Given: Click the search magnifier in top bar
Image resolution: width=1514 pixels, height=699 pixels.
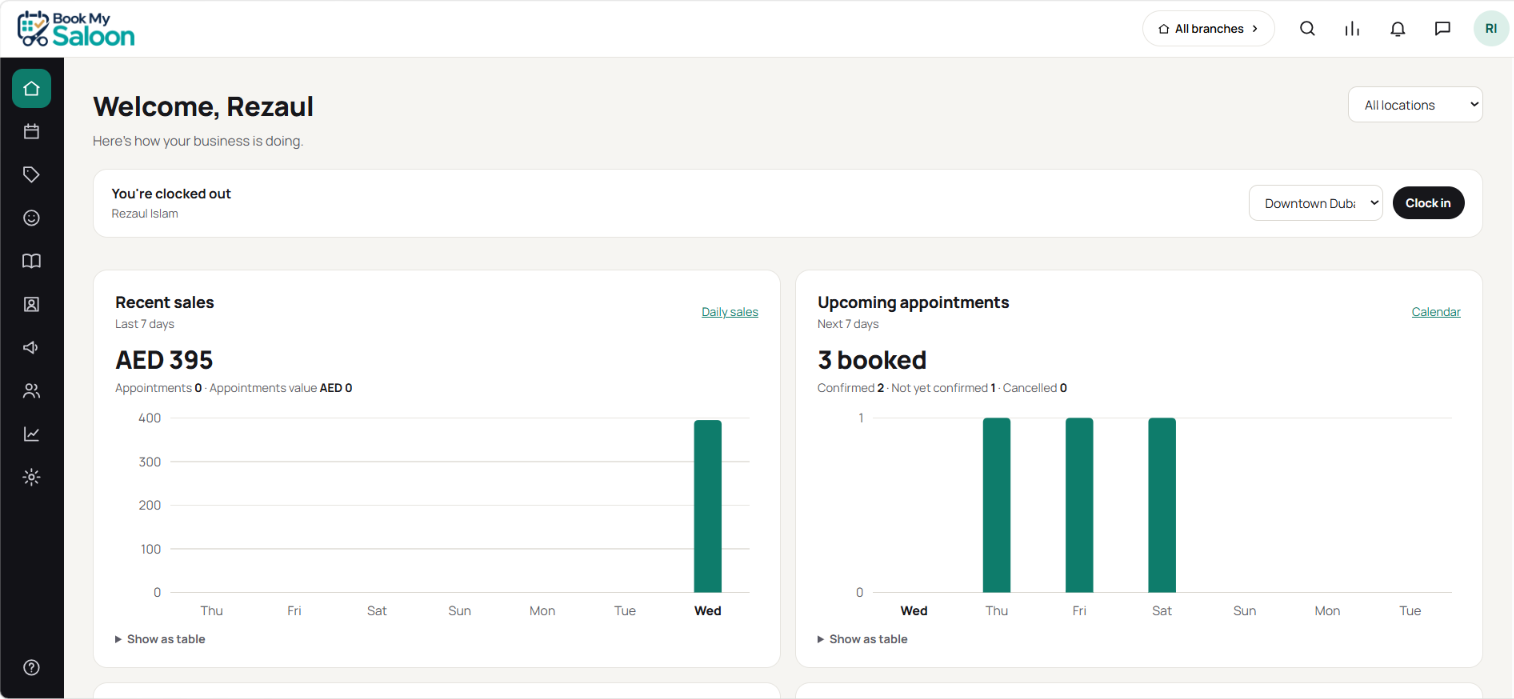Looking at the screenshot, I should point(1307,29).
